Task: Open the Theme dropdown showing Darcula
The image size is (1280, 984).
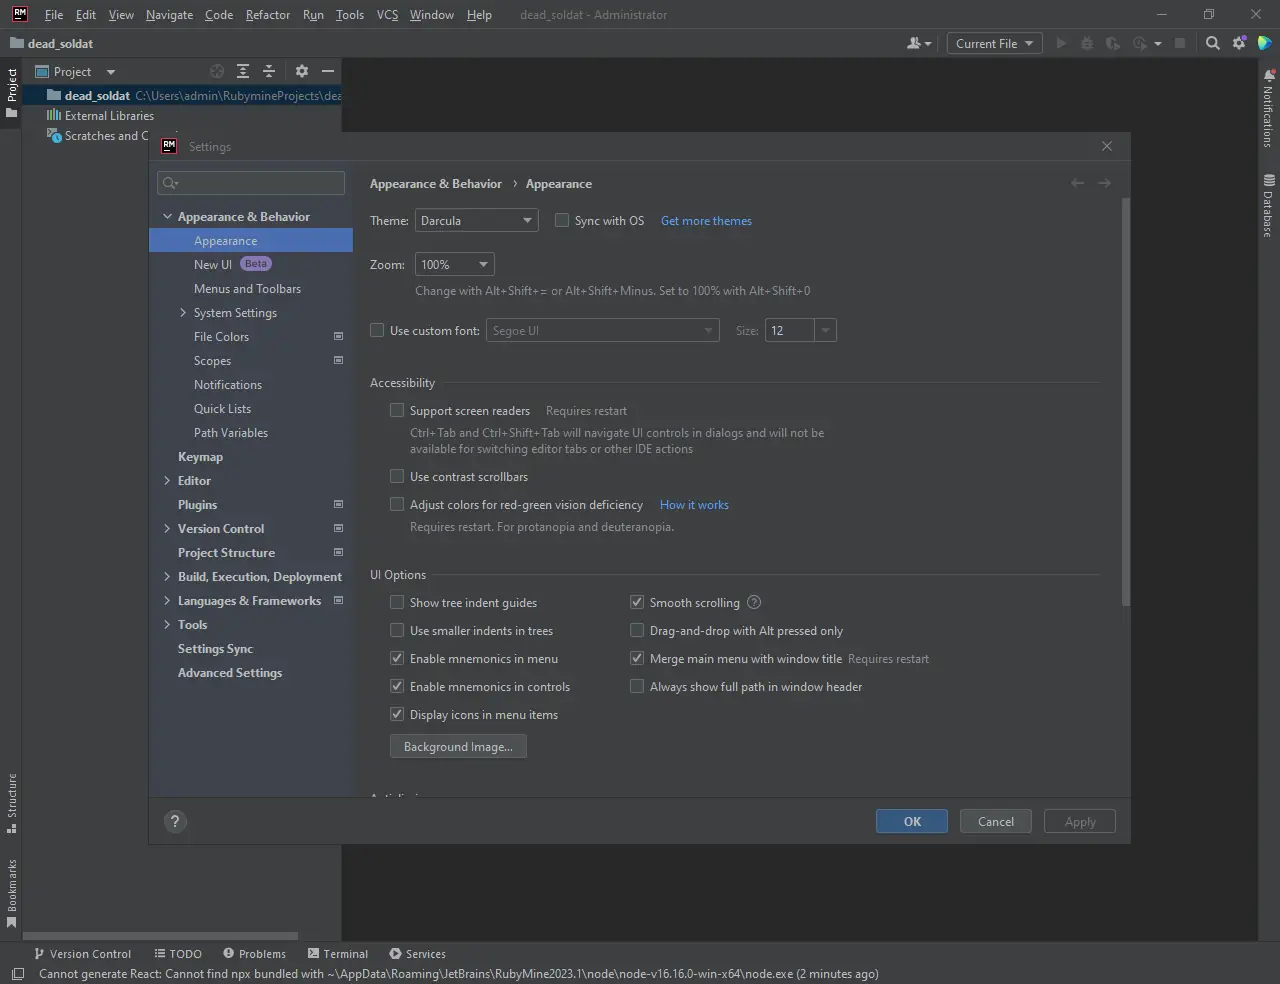Action: click(x=476, y=221)
